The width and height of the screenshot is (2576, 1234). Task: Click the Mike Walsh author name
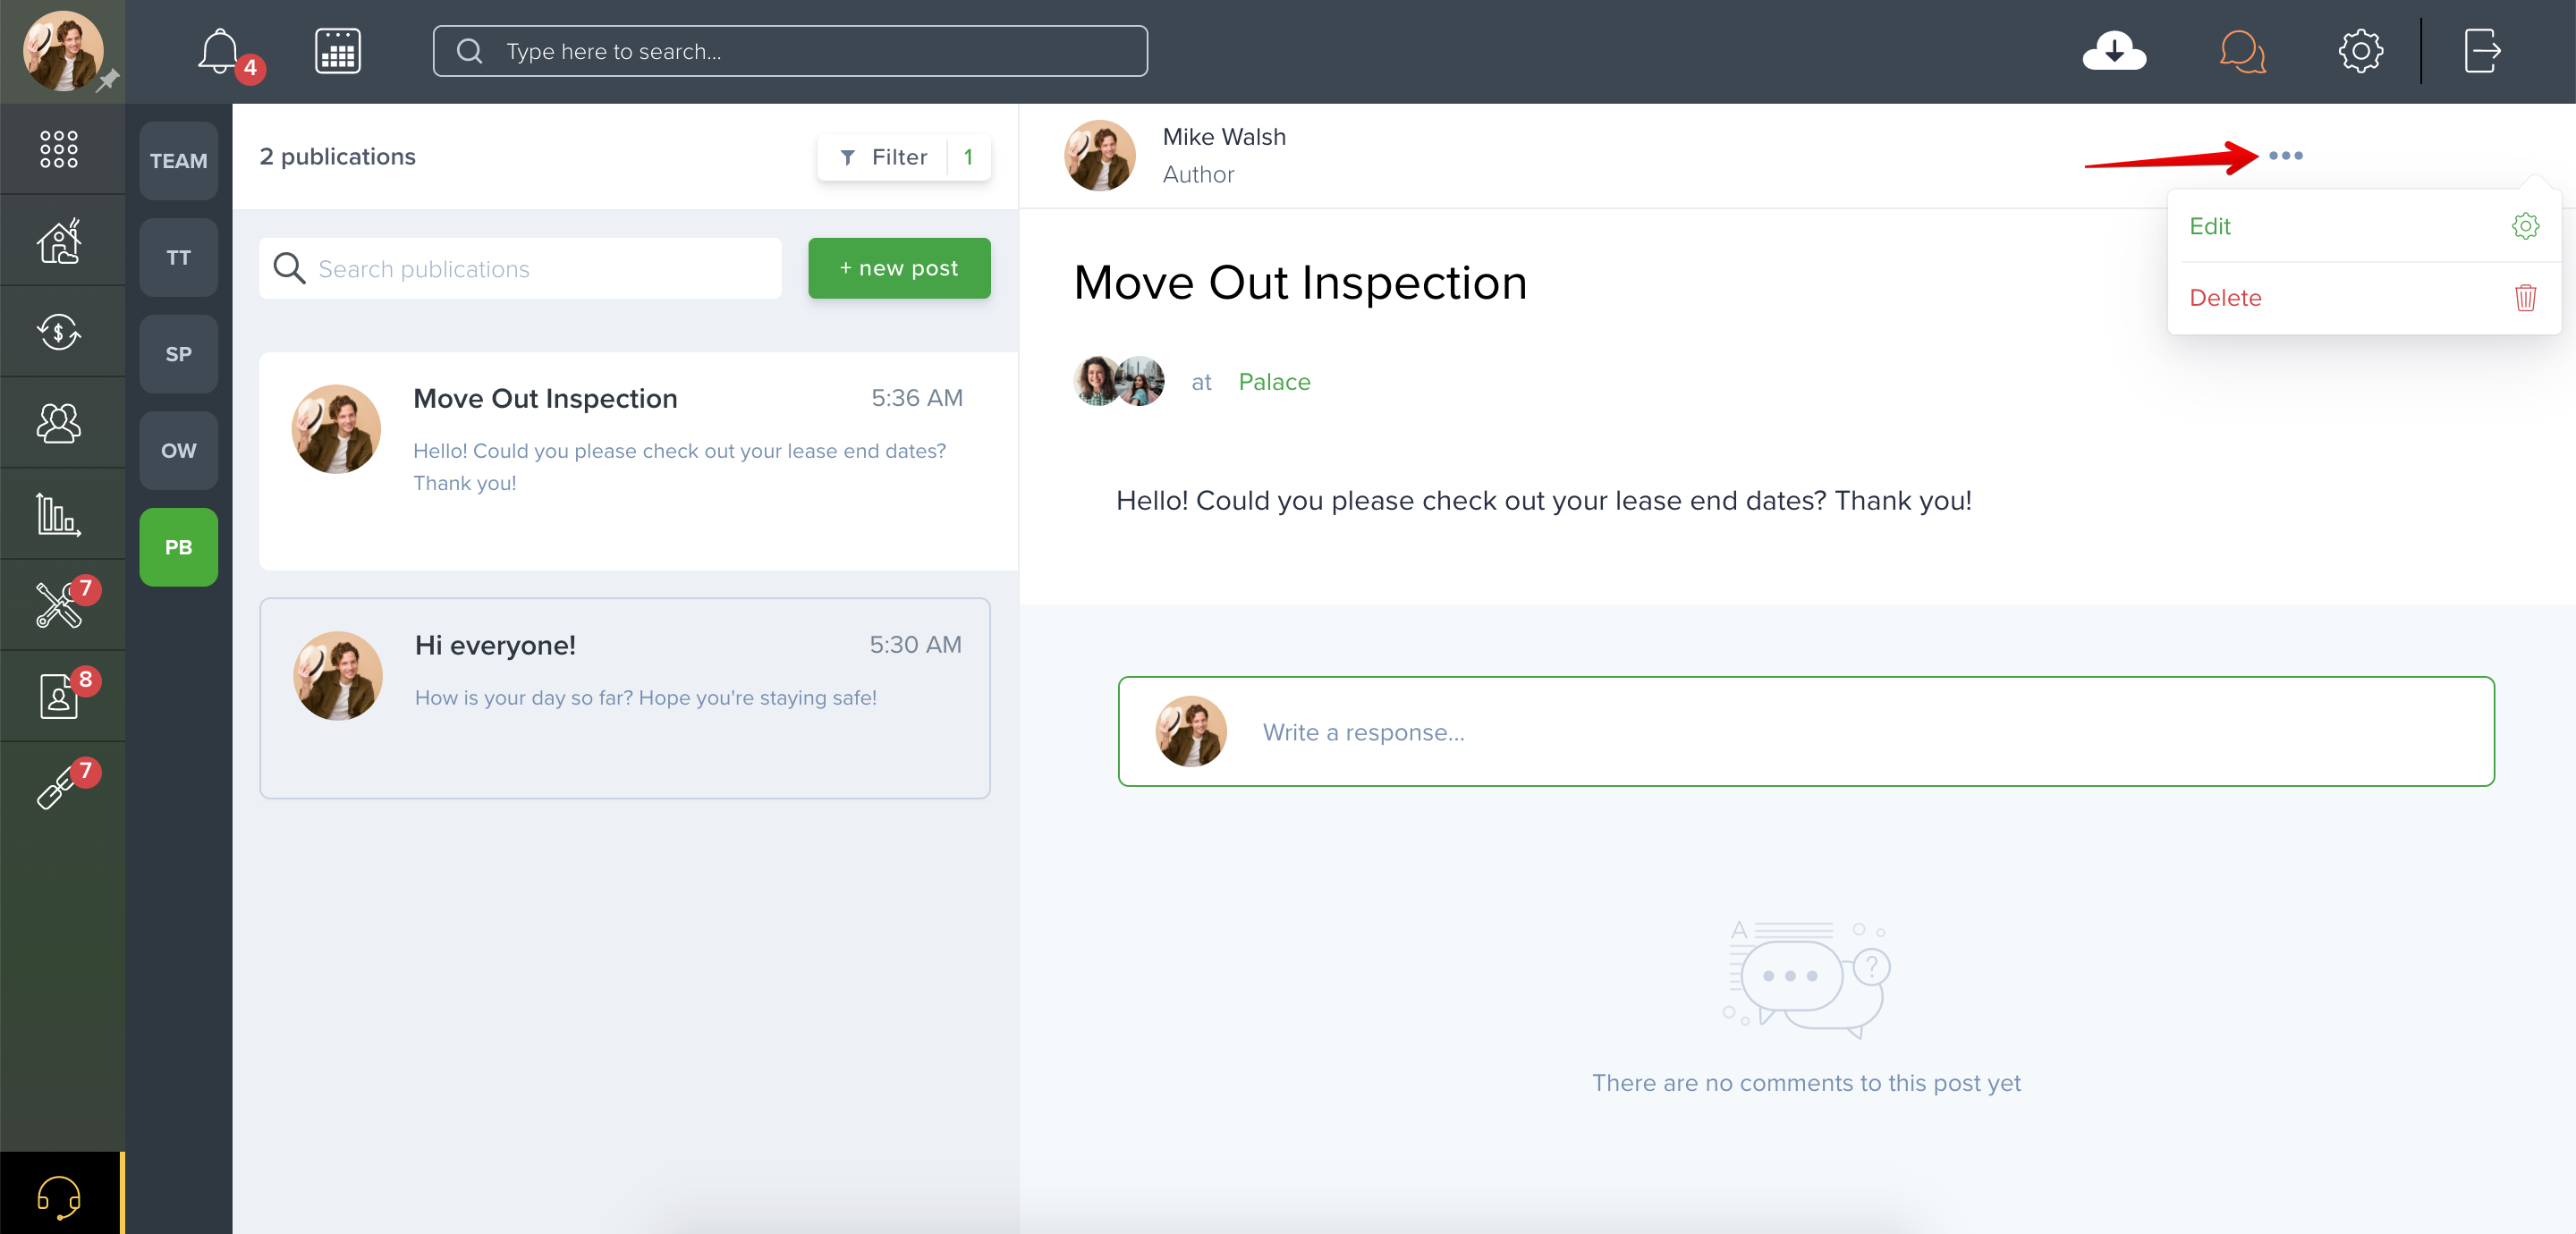click(x=1224, y=137)
